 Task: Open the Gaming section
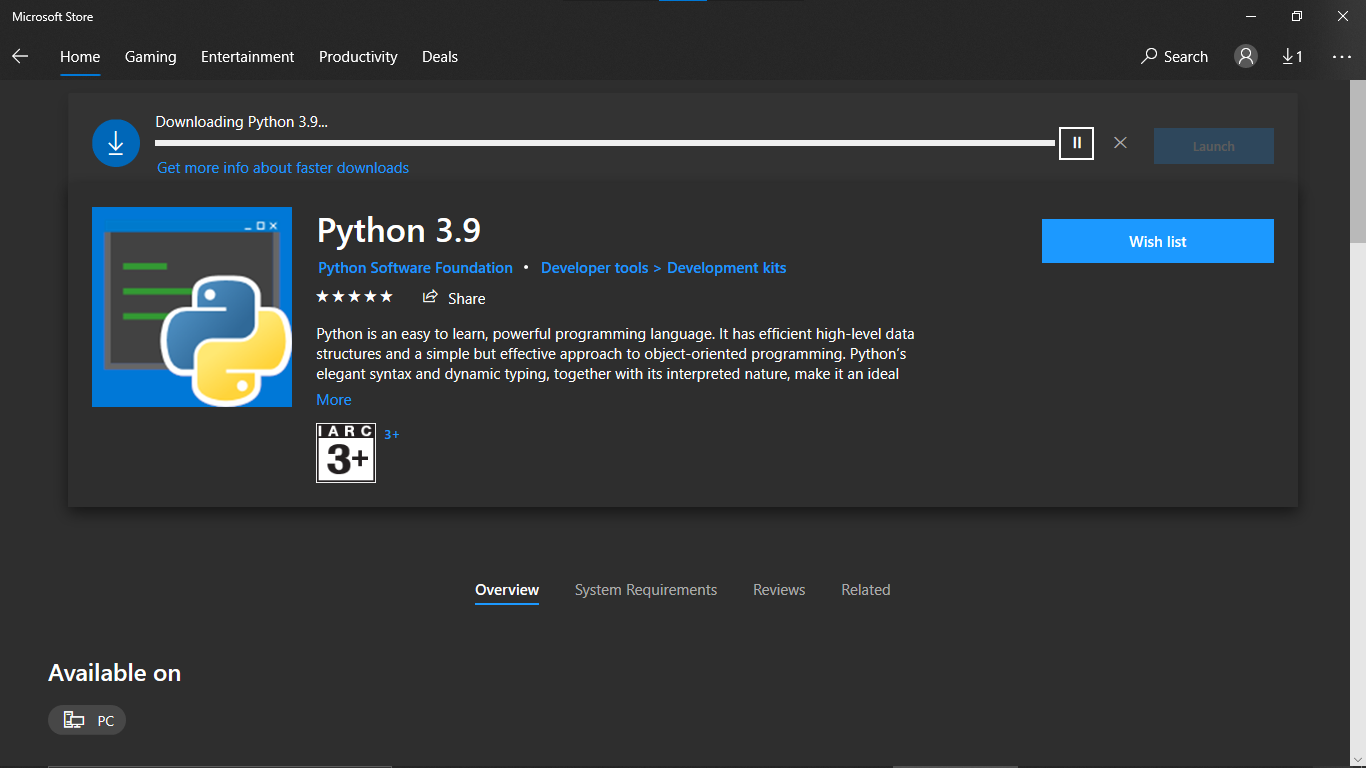(150, 57)
